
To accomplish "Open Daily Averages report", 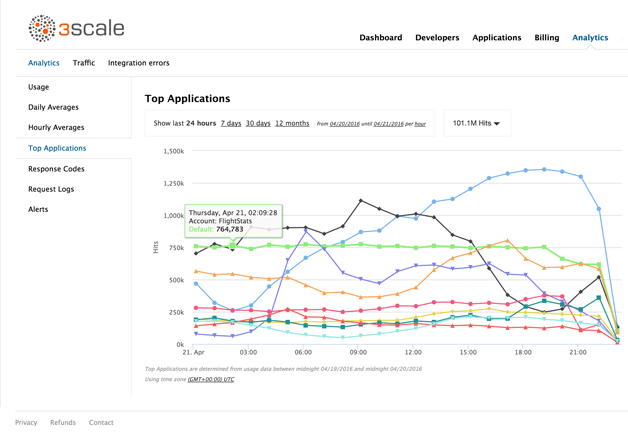I will point(53,107).
